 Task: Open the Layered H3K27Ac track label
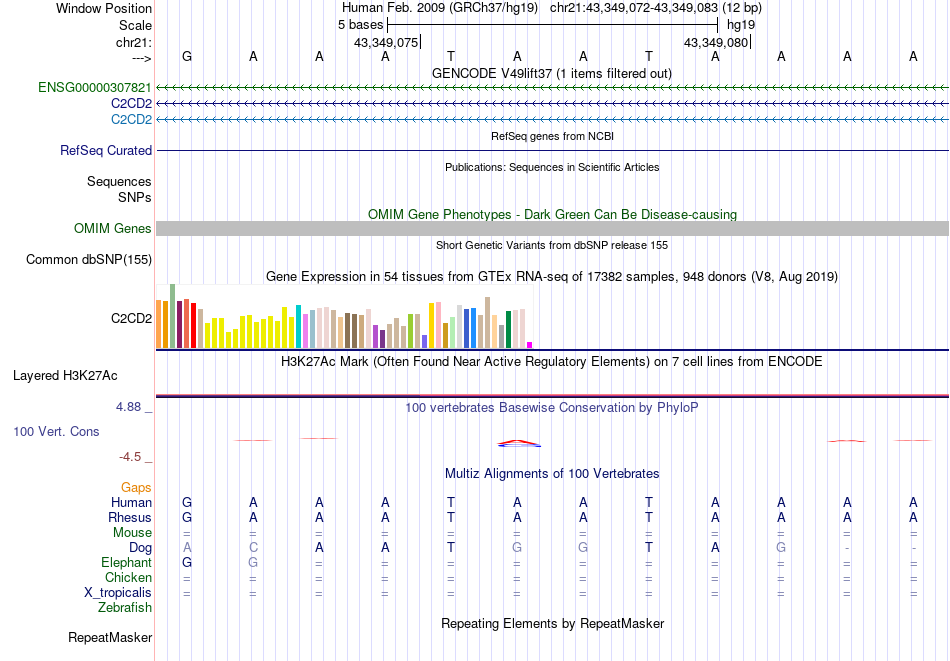pos(65,376)
